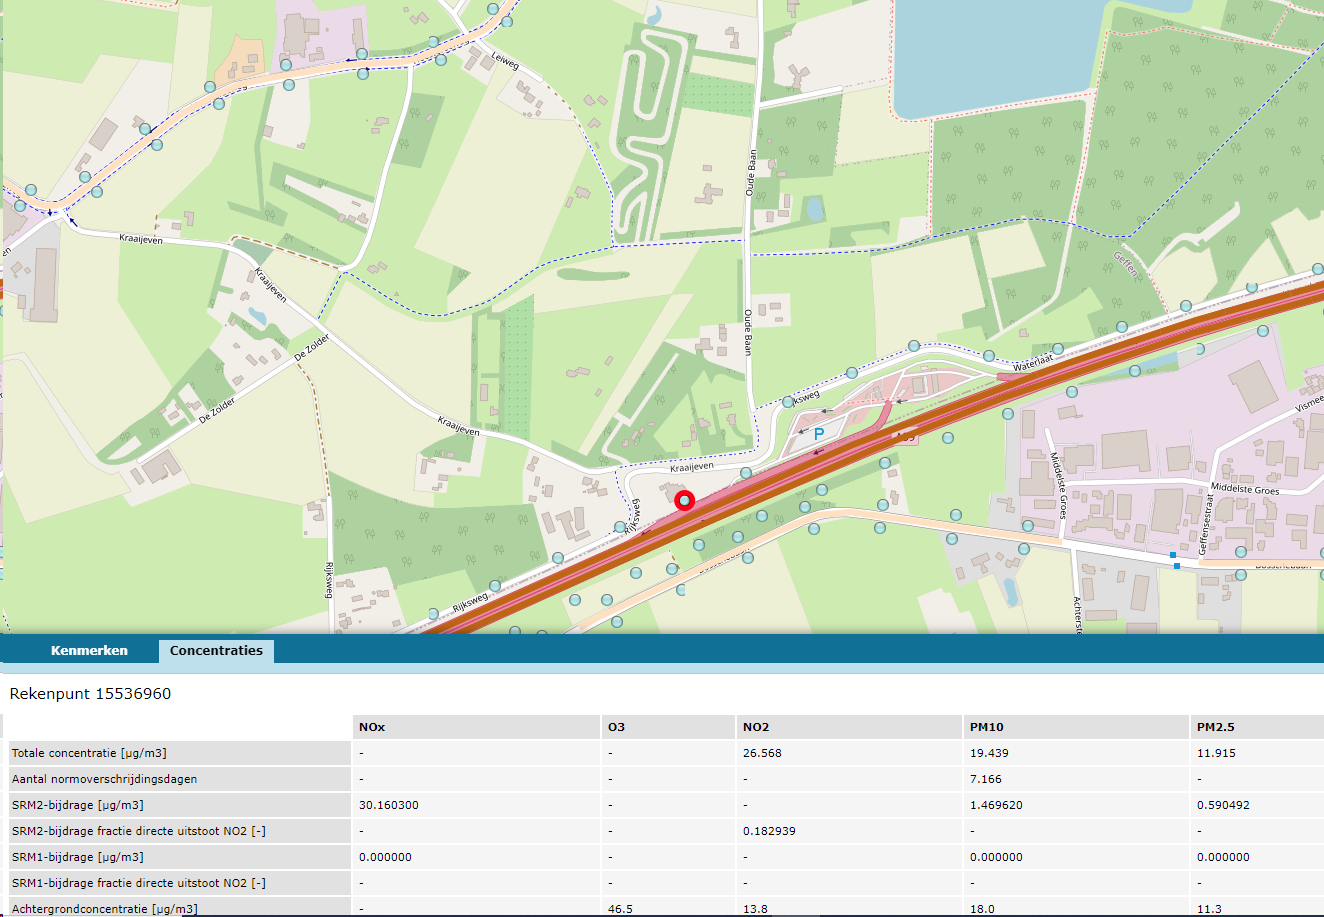Image resolution: width=1324 pixels, height=917 pixels.
Task: Click PM2.5 background value 11.3
Action: coord(1209,909)
